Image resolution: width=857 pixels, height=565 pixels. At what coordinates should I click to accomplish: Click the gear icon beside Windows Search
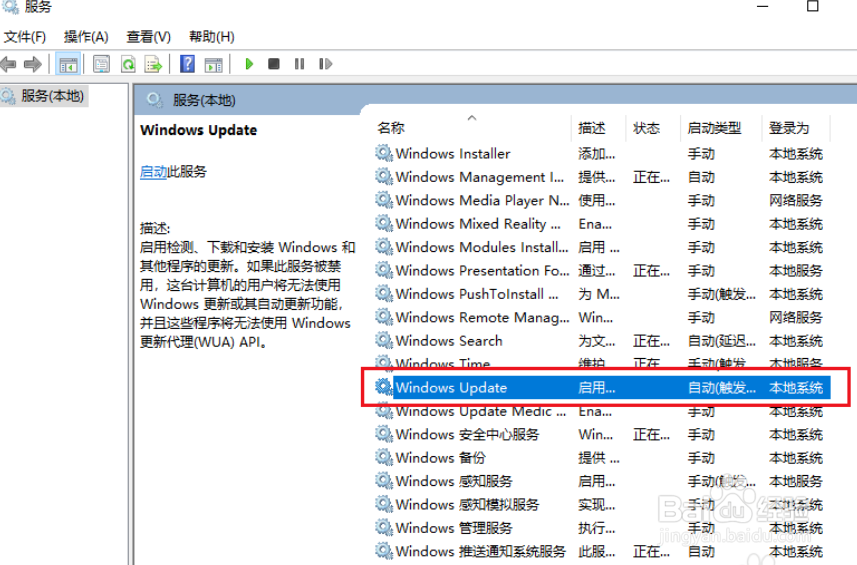tap(384, 340)
